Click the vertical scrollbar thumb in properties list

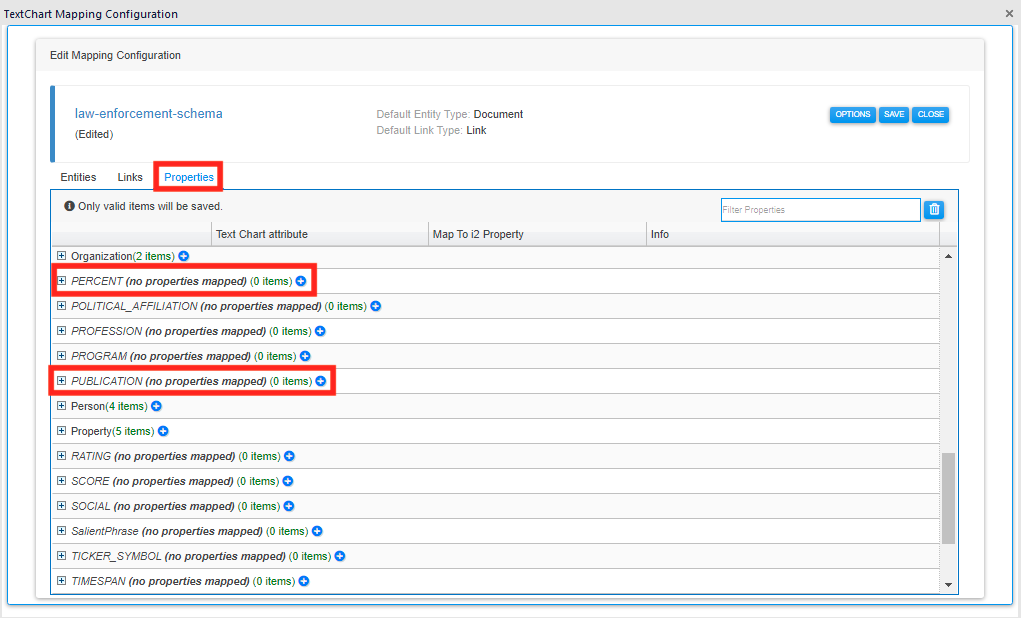948,497
